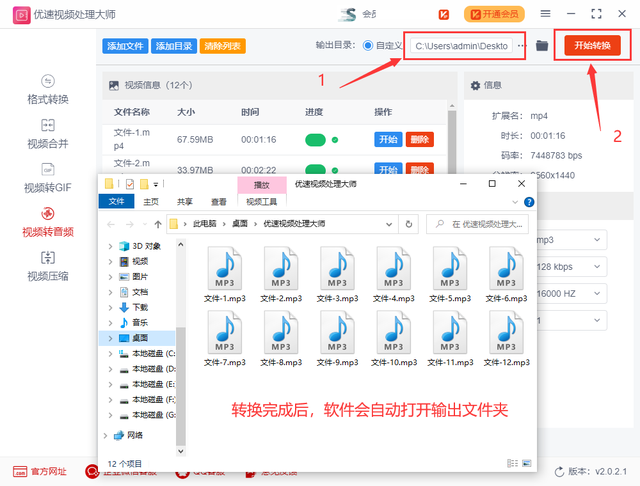The height and width of the screenshot is (486, 640).
Task: Select the 视频转音频 video to audio module
Action: [x=48, y=222]
